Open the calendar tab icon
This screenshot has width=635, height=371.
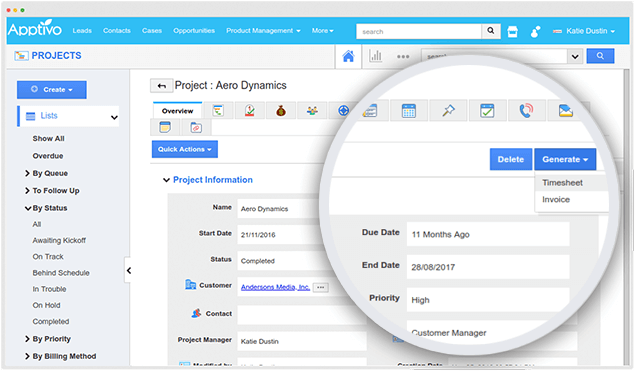coord(409,110)
